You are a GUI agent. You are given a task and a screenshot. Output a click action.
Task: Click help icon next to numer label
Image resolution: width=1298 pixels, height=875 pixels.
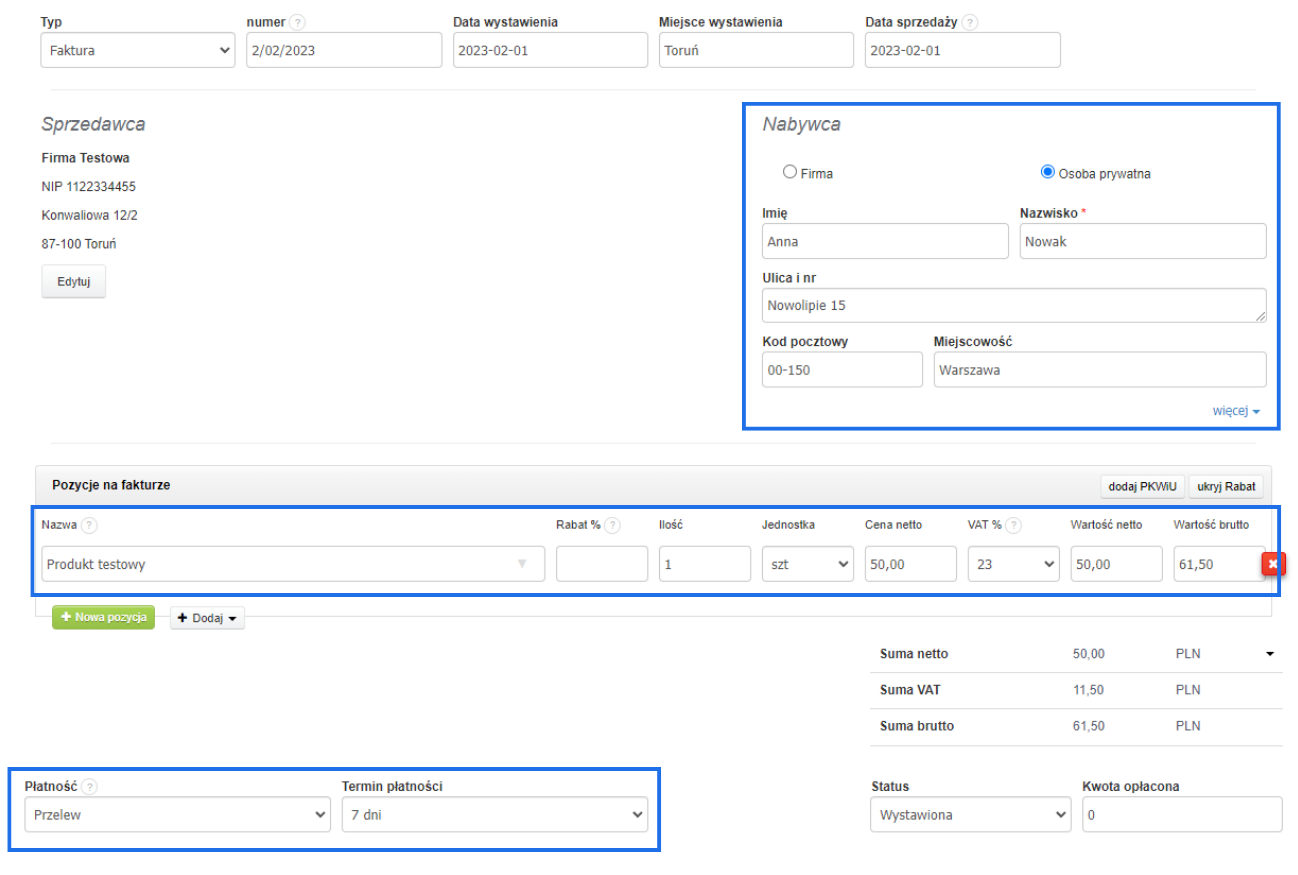(x=299, y=22)
